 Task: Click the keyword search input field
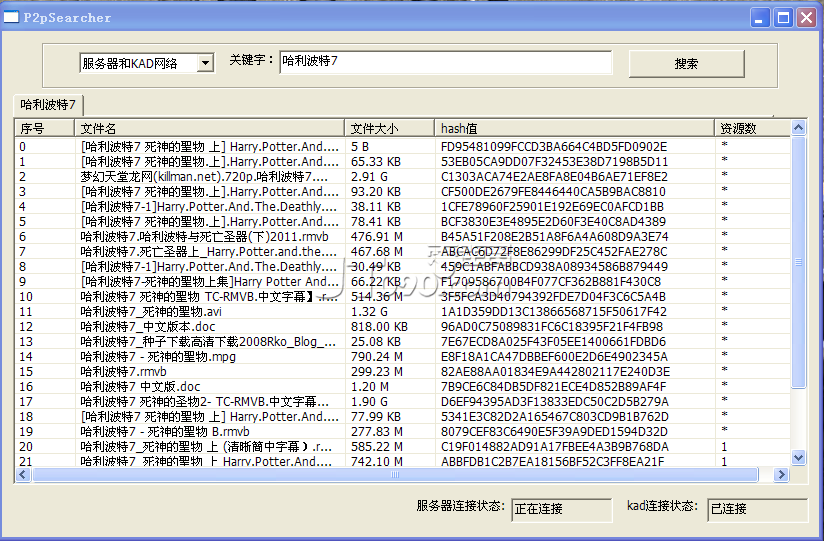[x=445, y=62]
